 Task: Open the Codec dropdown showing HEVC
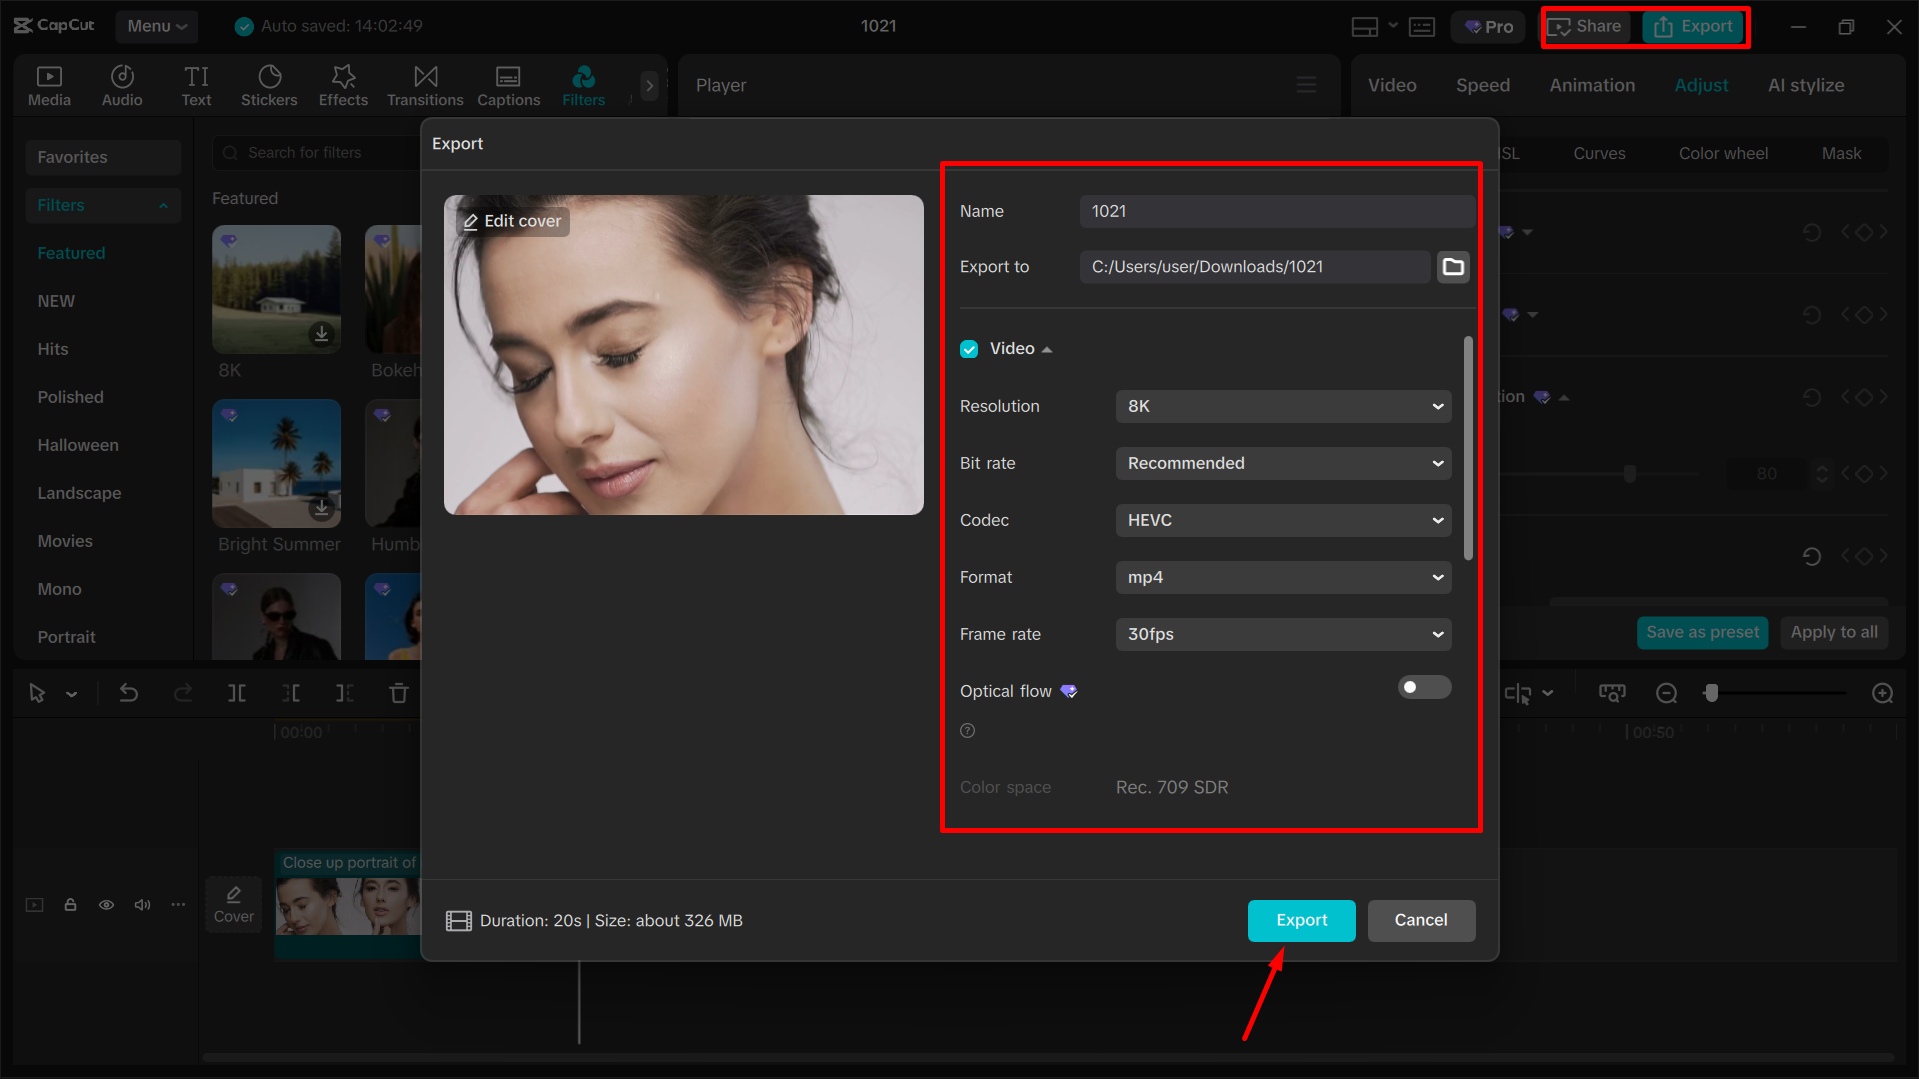pyautogui.click(x=1283, y=520)
